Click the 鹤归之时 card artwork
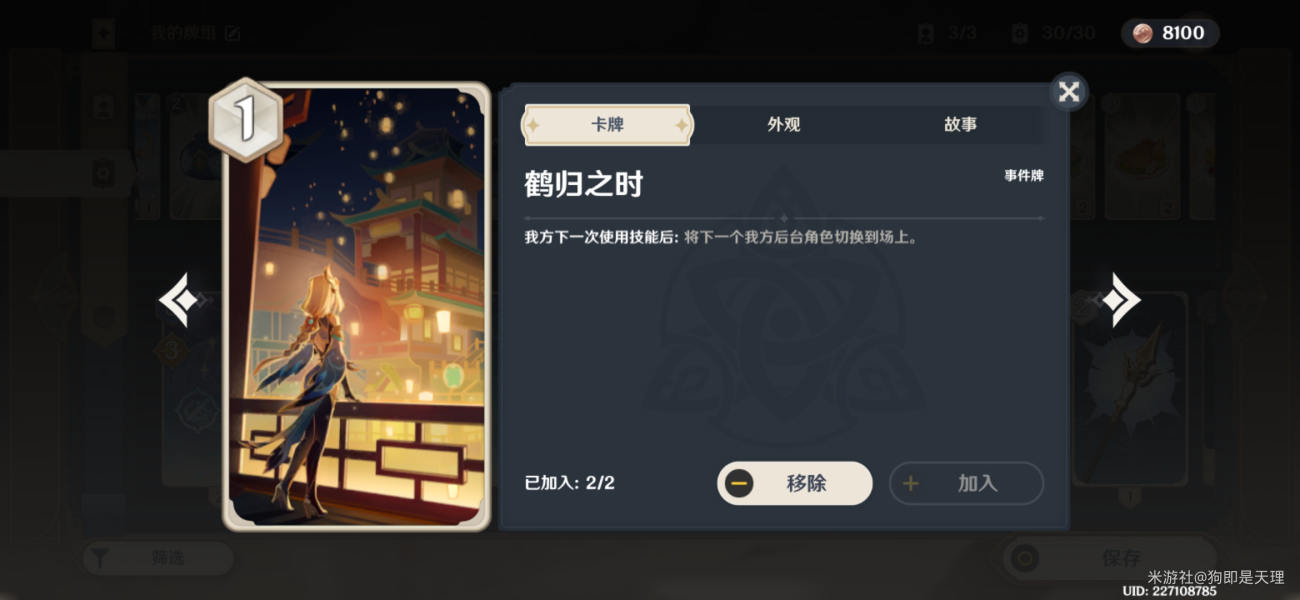The image size is (1300, 600). tap(356, 305)
